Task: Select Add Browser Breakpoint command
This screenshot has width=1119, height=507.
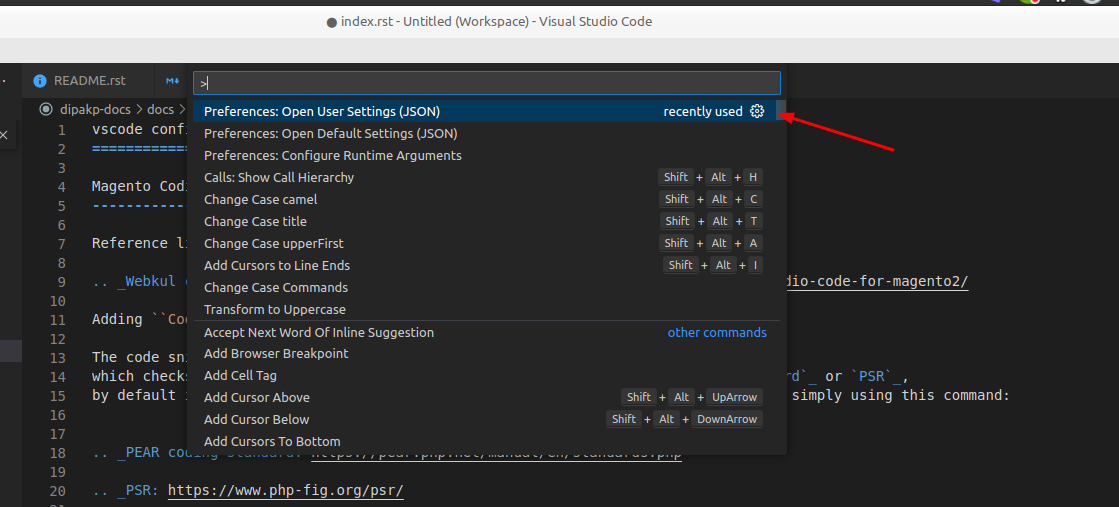Action: tap(485, 353)
